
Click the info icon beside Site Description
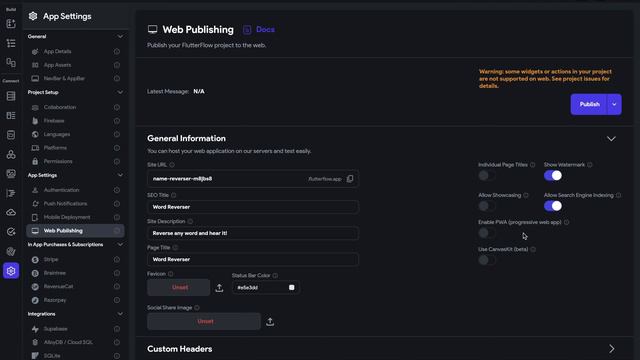(190, 221)
